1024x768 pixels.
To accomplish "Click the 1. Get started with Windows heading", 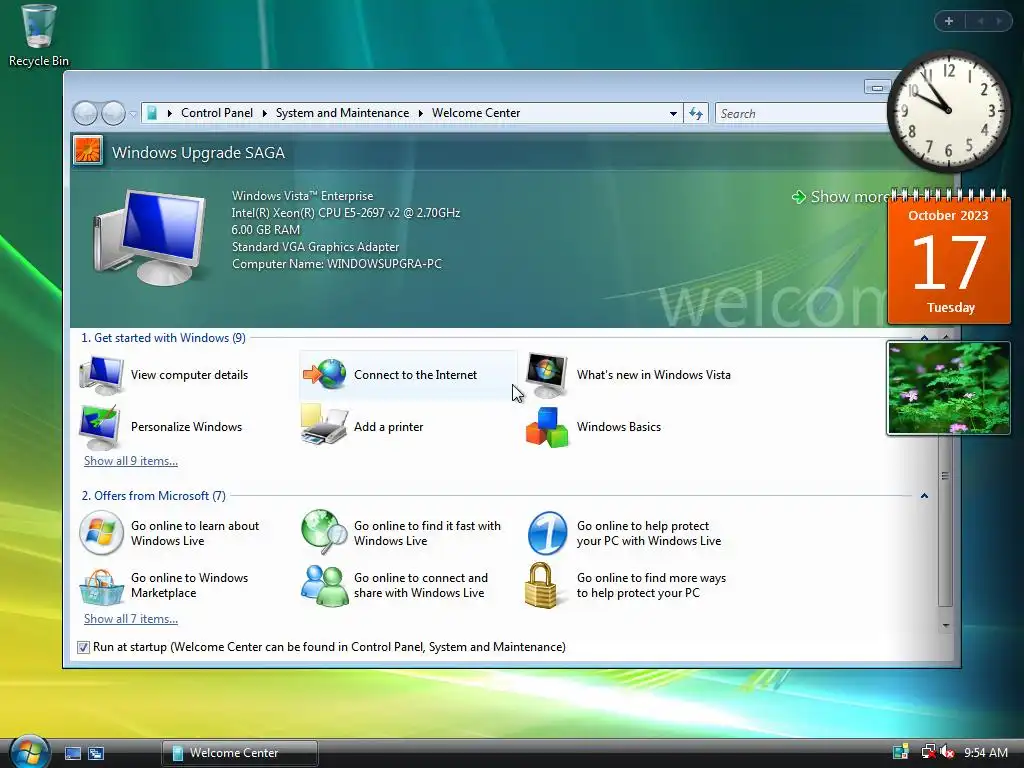I will 163,338.
